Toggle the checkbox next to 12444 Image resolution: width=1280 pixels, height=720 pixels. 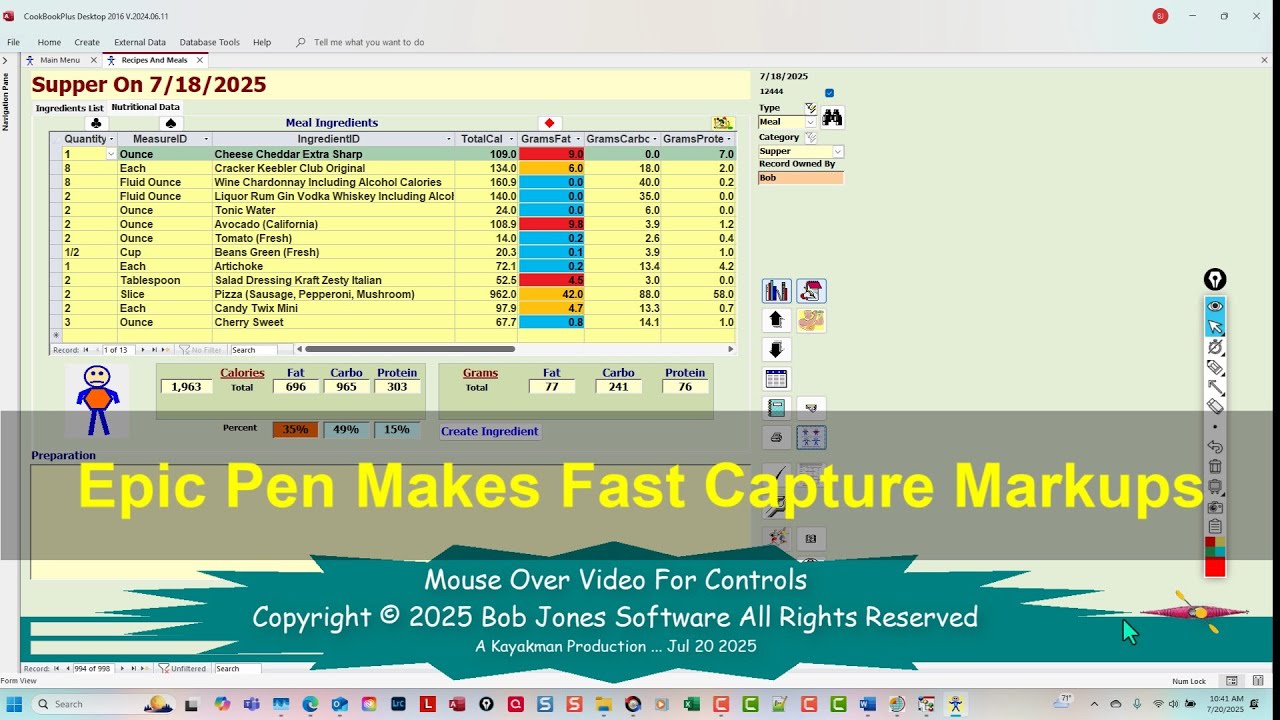pos(829,93)
